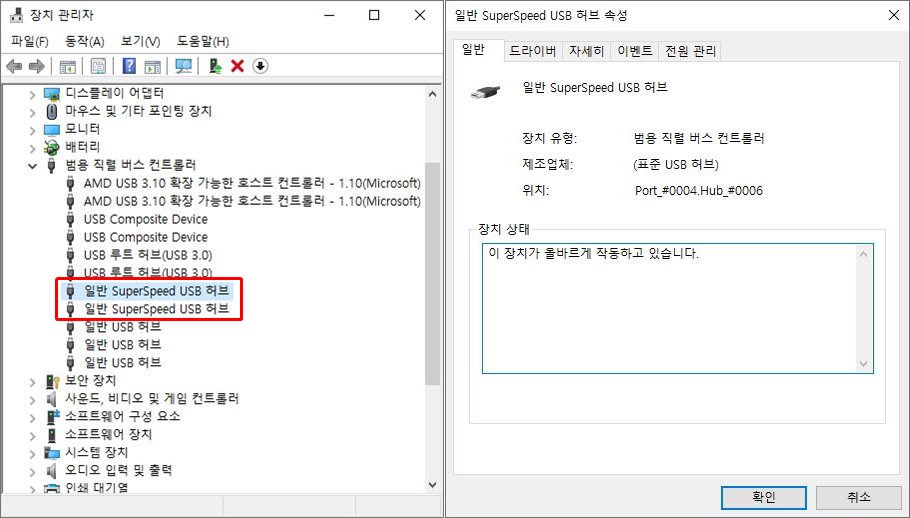
Task: Click the Disable device down-arrow icon
Action: coord(260,66)
